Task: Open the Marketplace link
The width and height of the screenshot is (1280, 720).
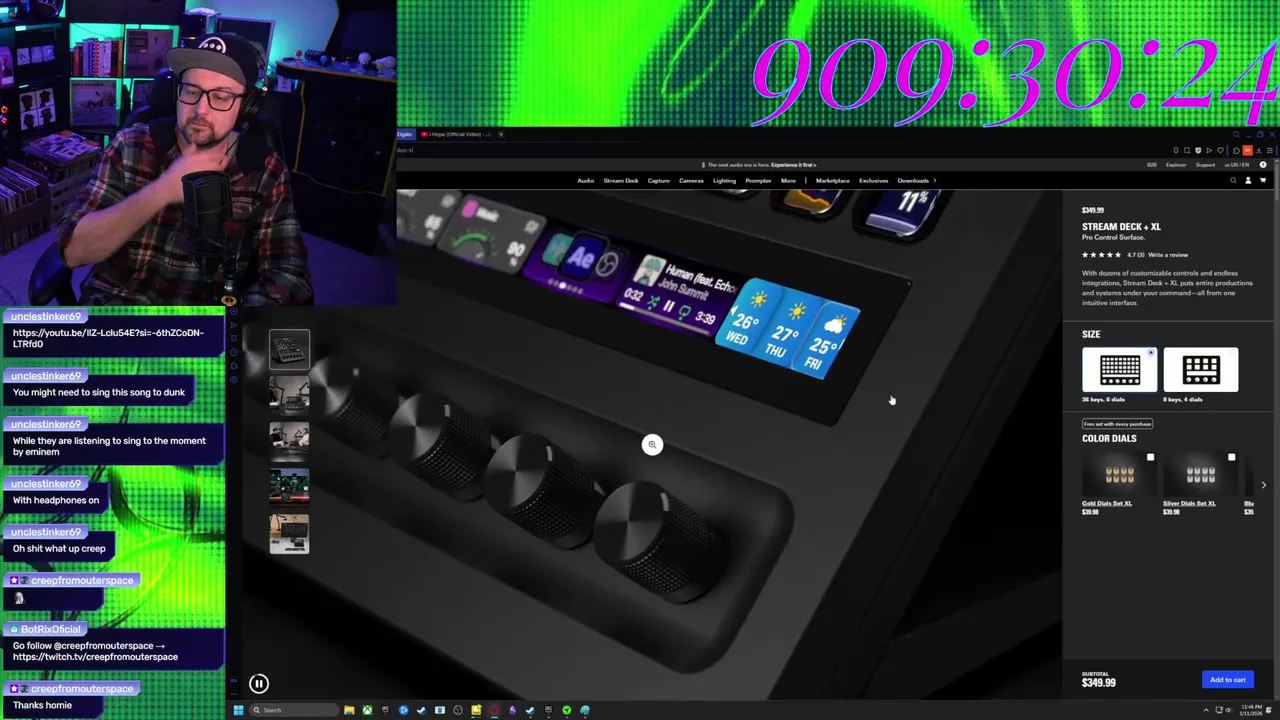Action: pos(832,181)
